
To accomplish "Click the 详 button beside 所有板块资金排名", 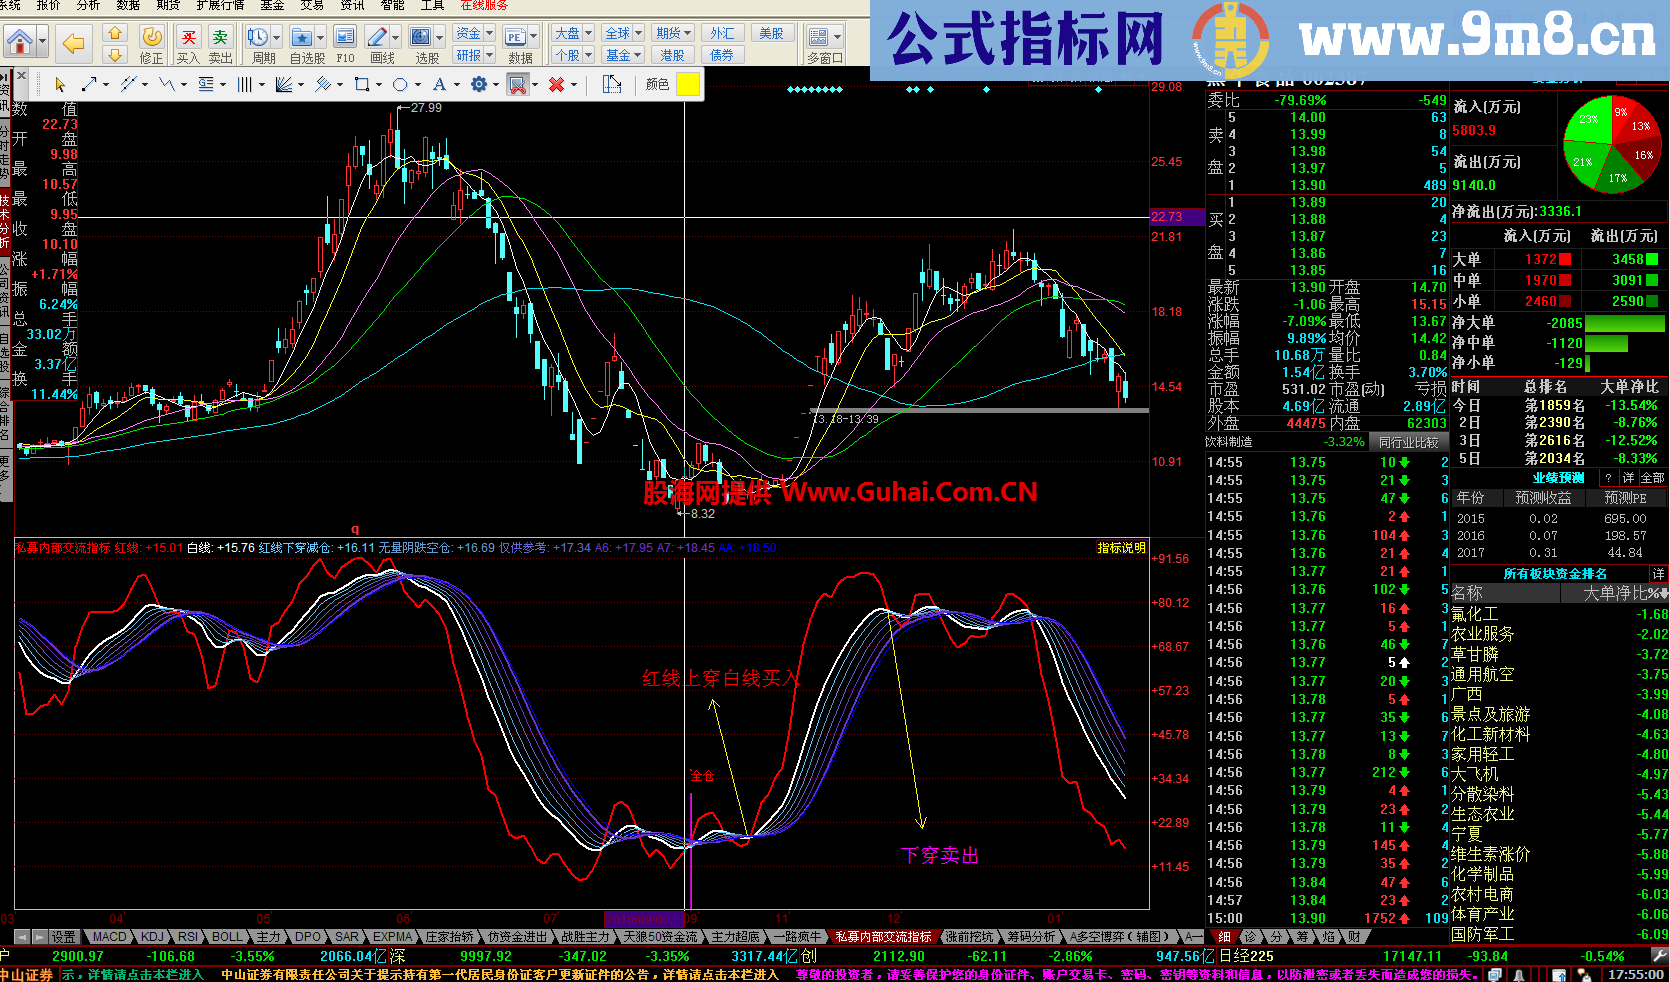I will [x=1658, y=574].
